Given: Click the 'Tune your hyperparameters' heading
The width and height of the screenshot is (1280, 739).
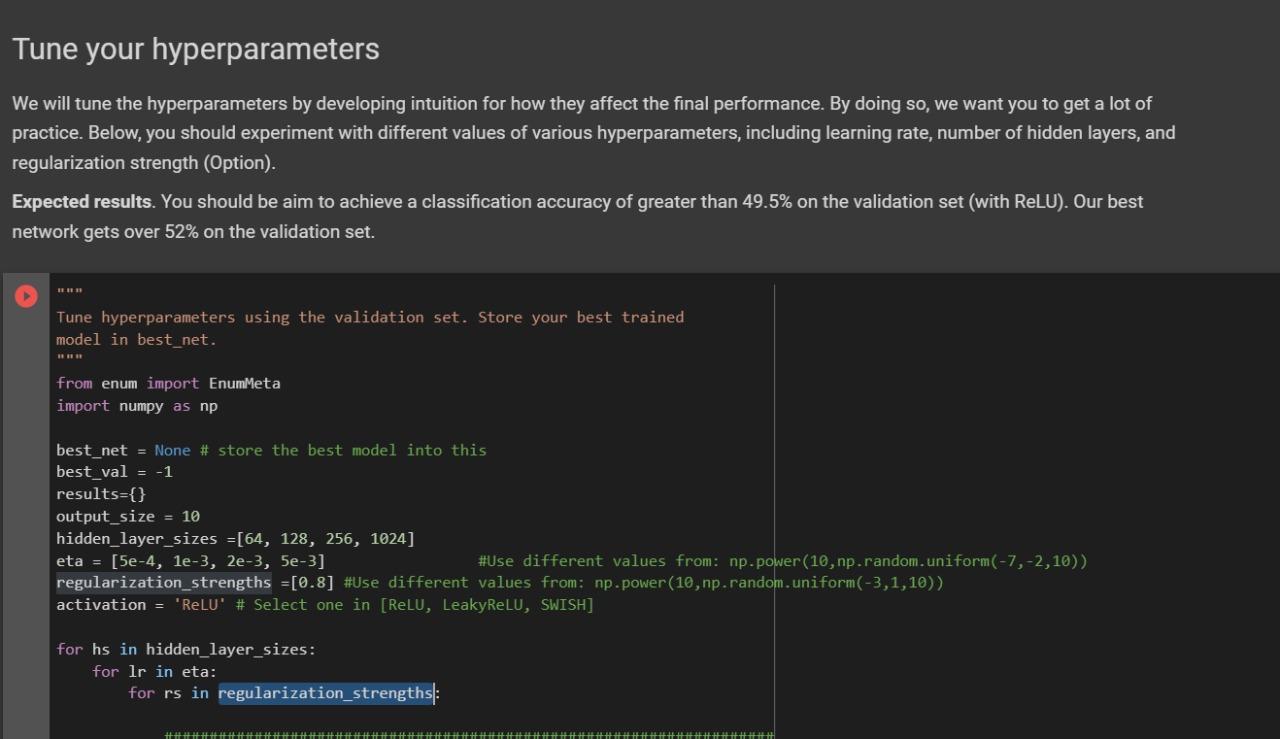Looking at the screenshot, I should pos(195,48).
